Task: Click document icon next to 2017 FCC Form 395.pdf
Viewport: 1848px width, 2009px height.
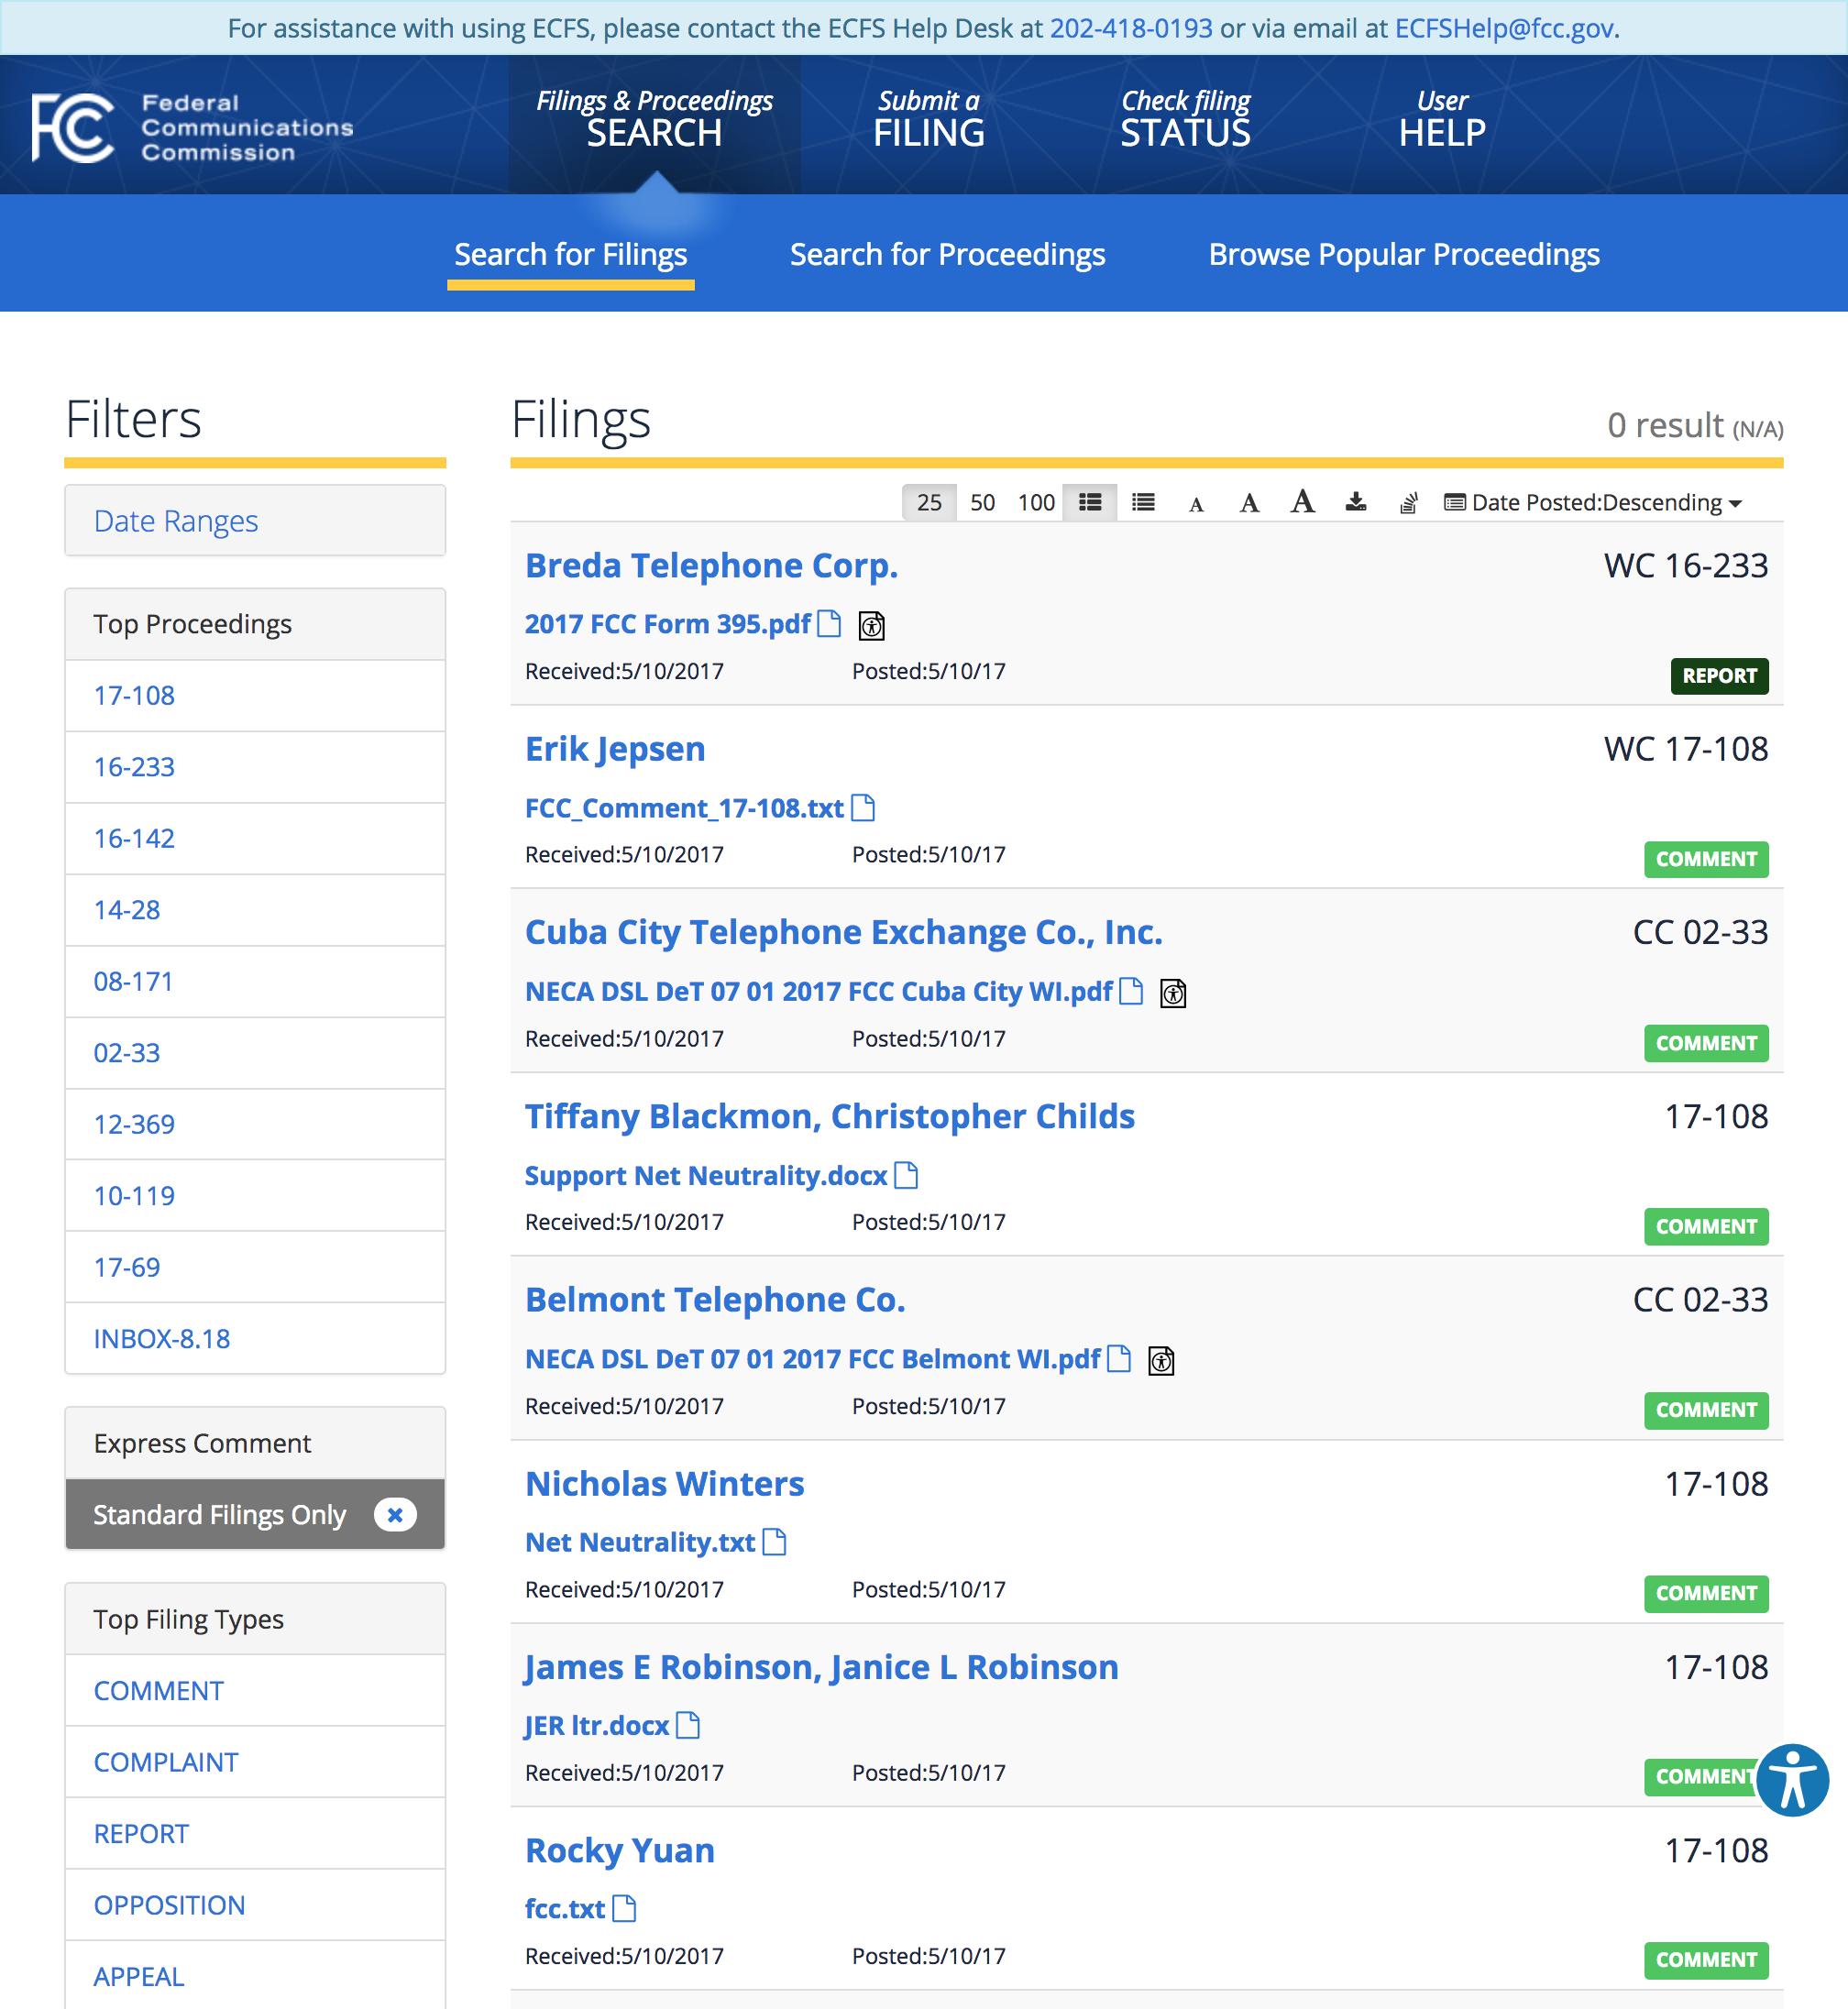Action: click(829, 623)
